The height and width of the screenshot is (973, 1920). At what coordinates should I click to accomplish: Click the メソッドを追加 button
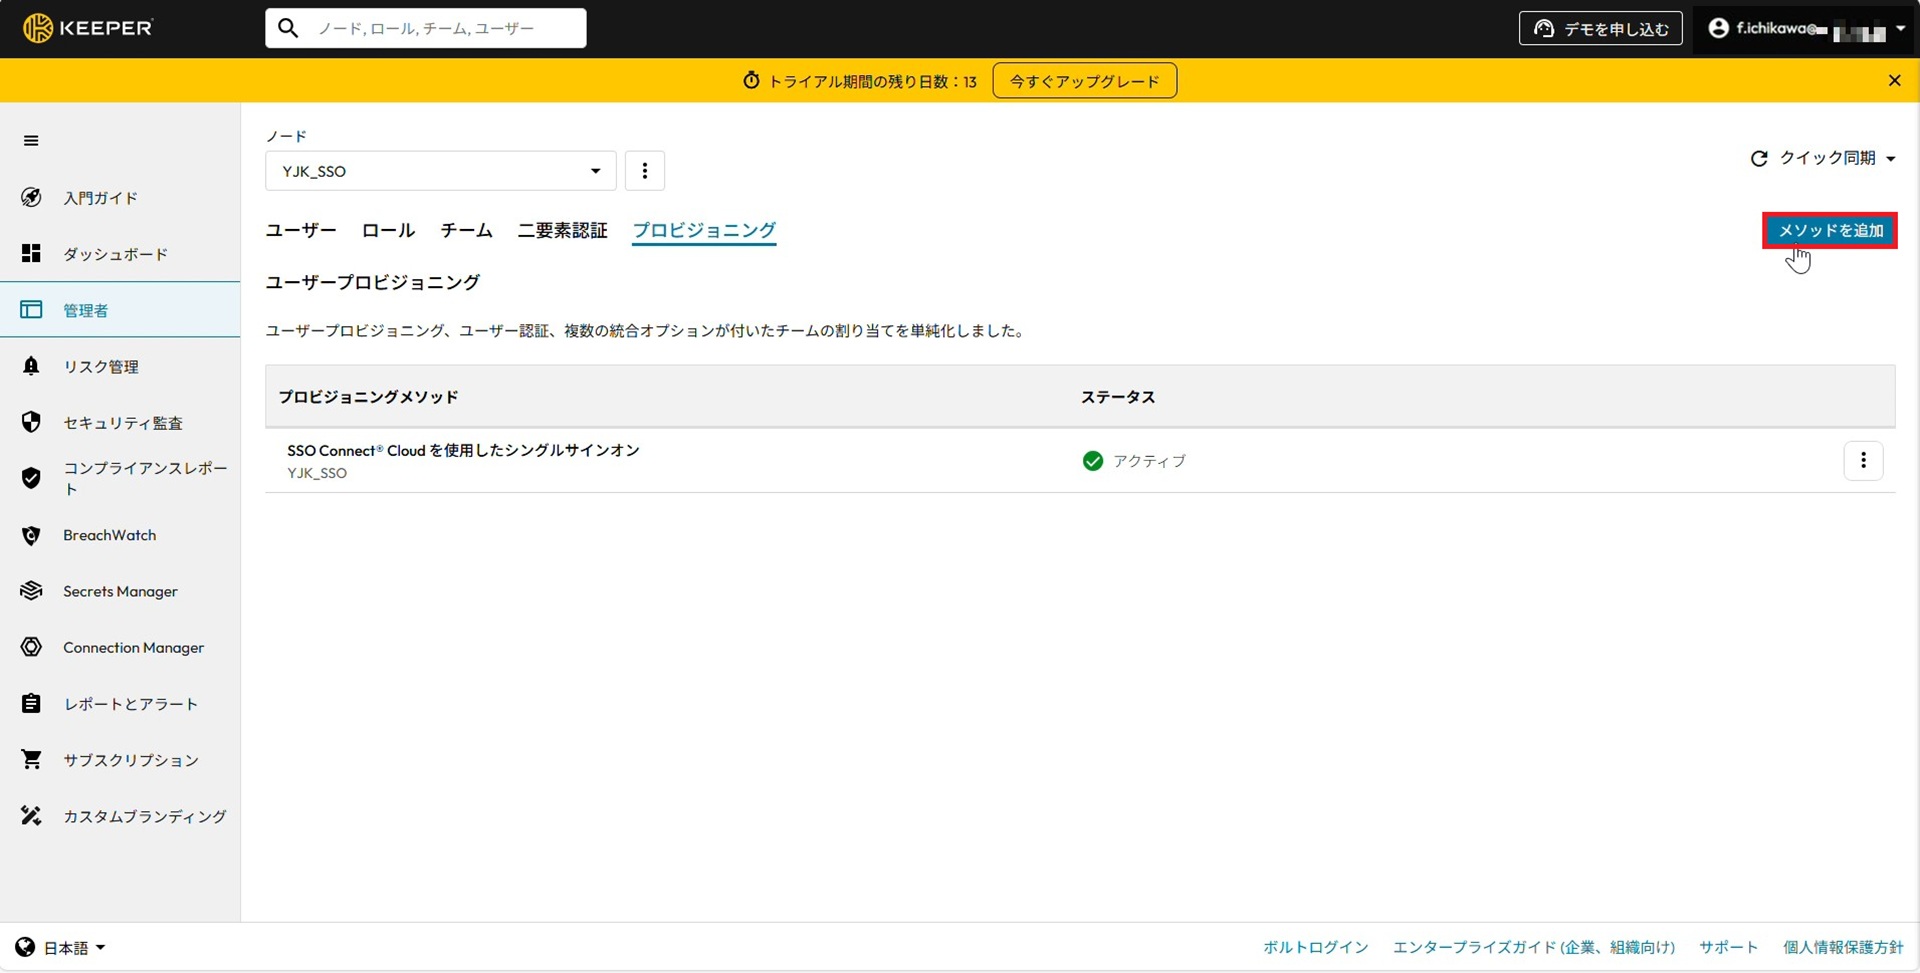[x=1829, y=231]
